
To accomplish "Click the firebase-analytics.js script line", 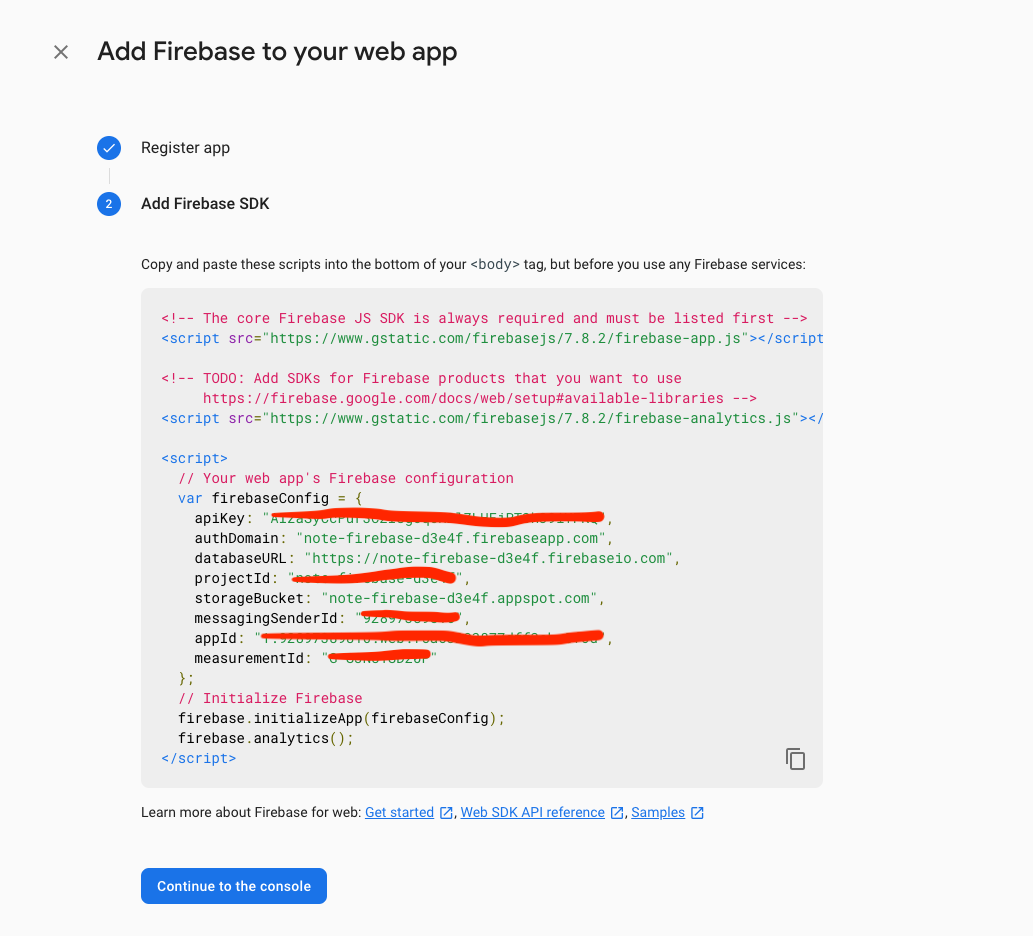I will (490, 418).
